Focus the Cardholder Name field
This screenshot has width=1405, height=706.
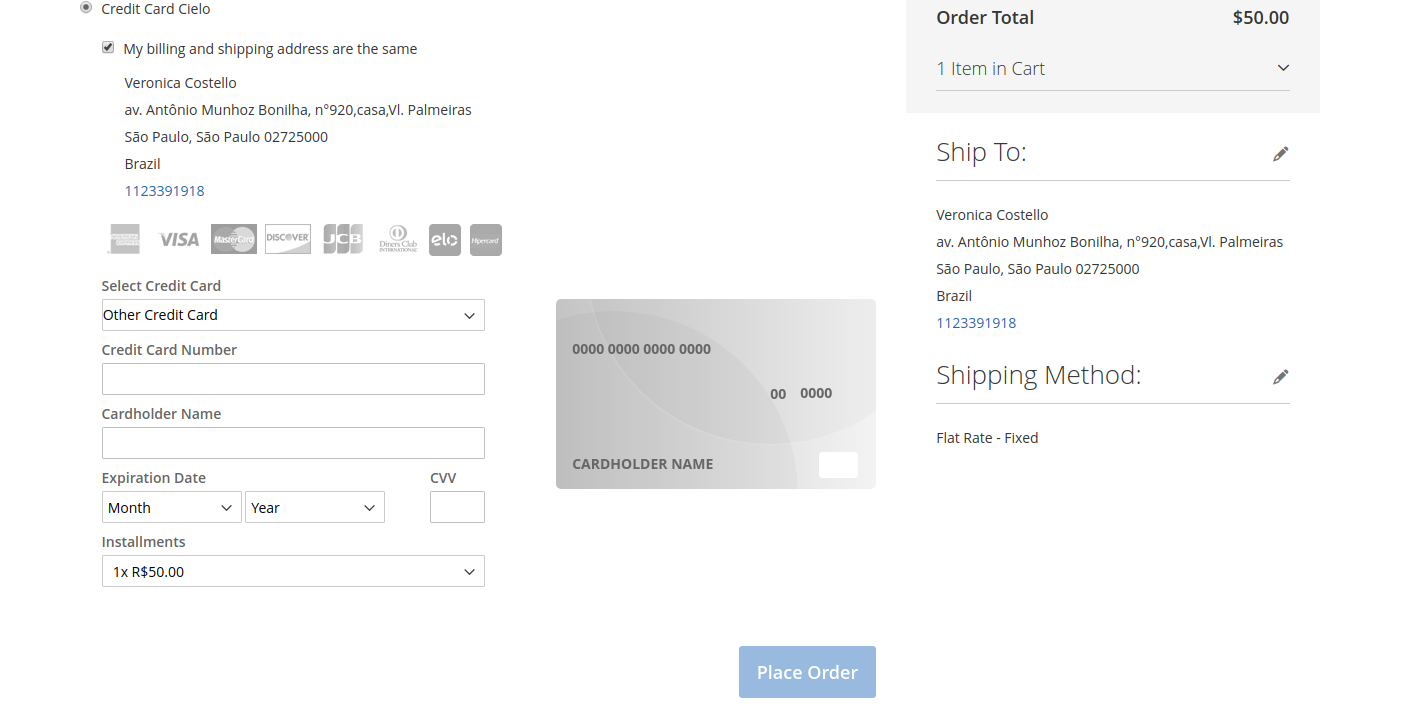(293, 443)
